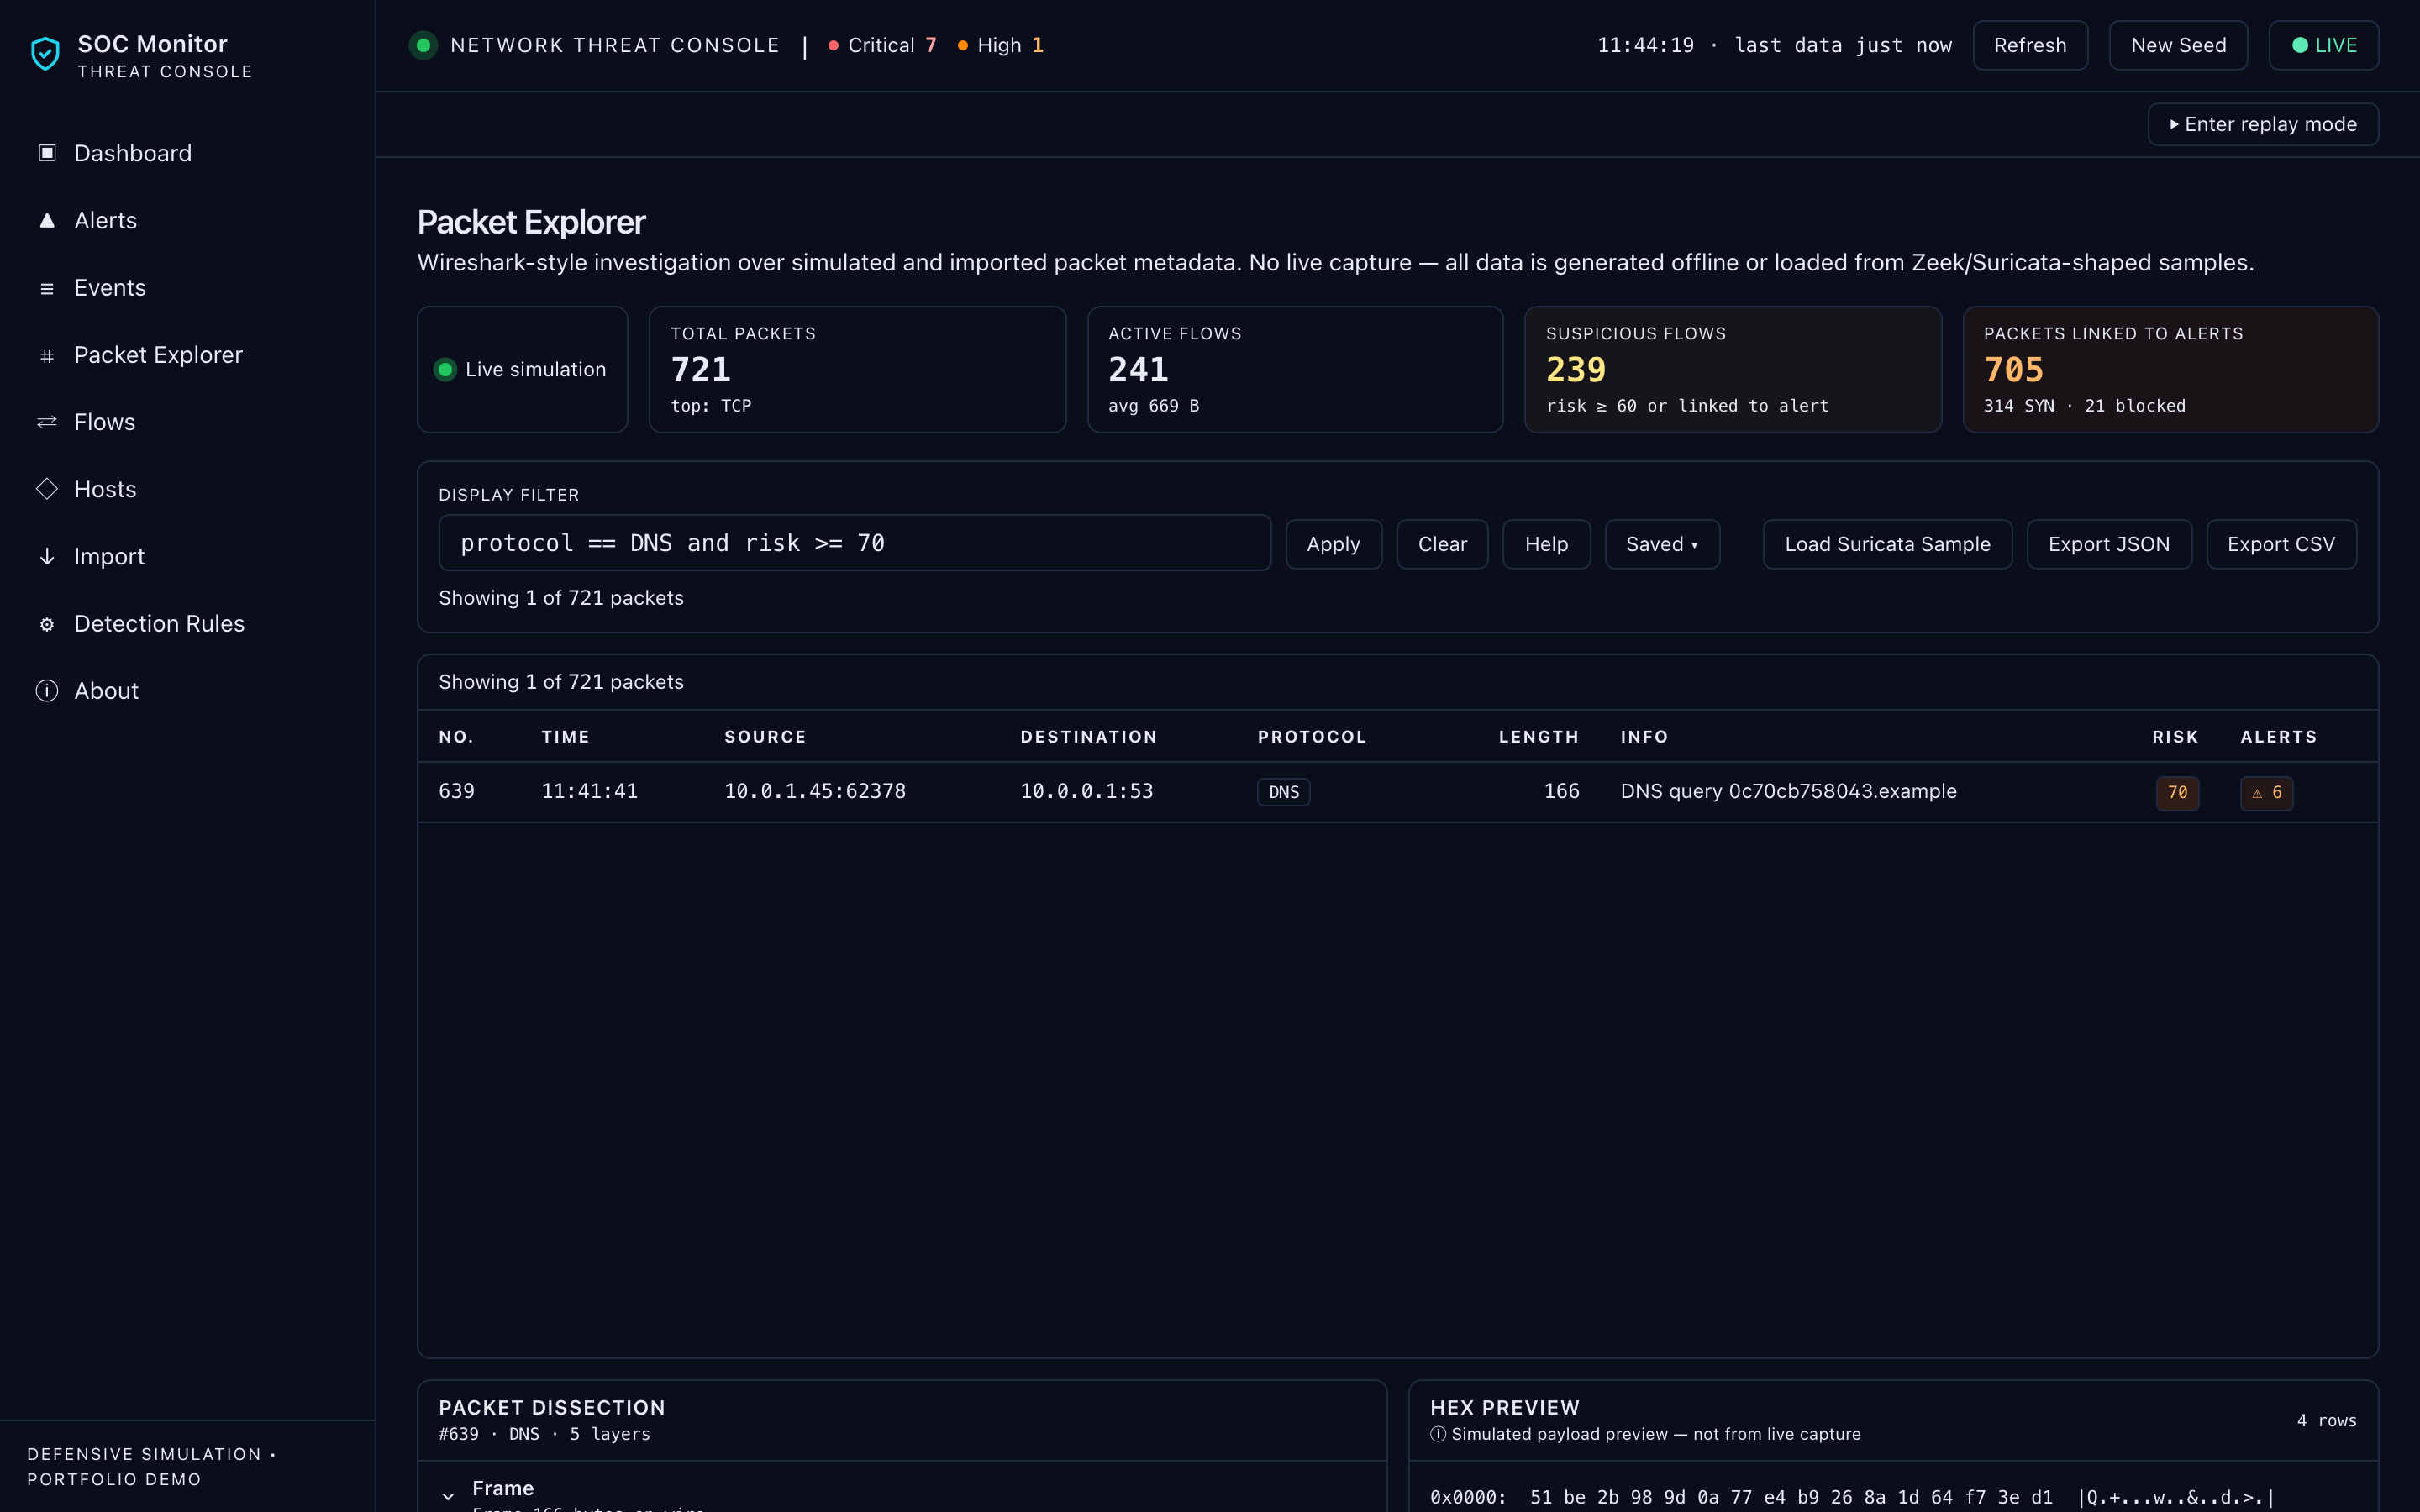This screenshot has height=1512, width=2420.
Task: Toggle the LIVE mode button
Action: (x=2323, y=45)
